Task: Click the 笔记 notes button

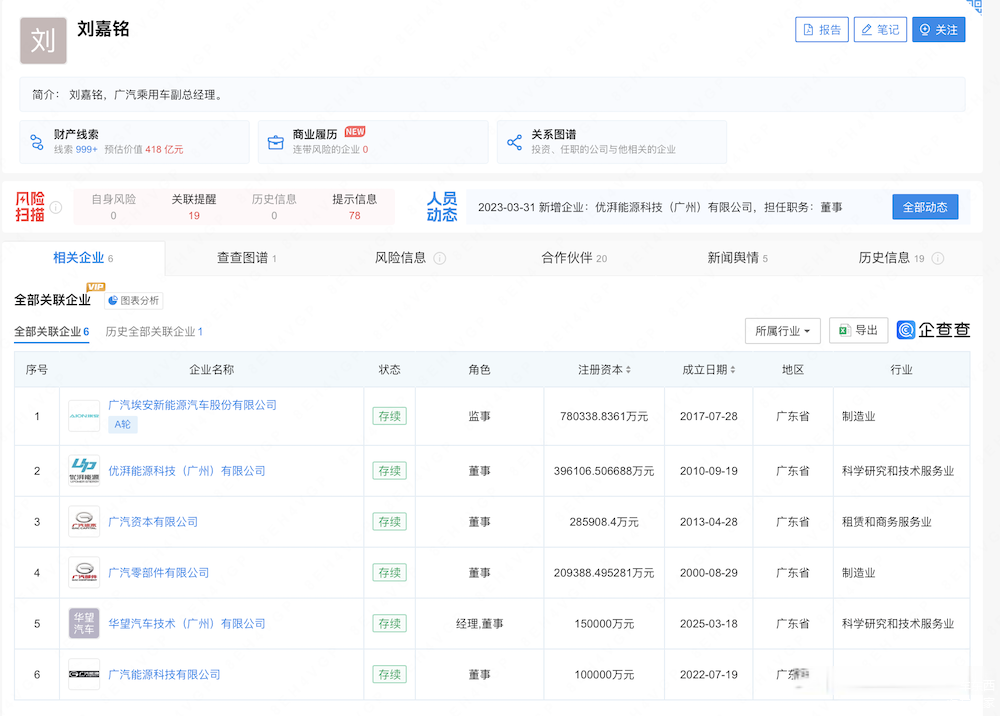Action: pos(879,30)
